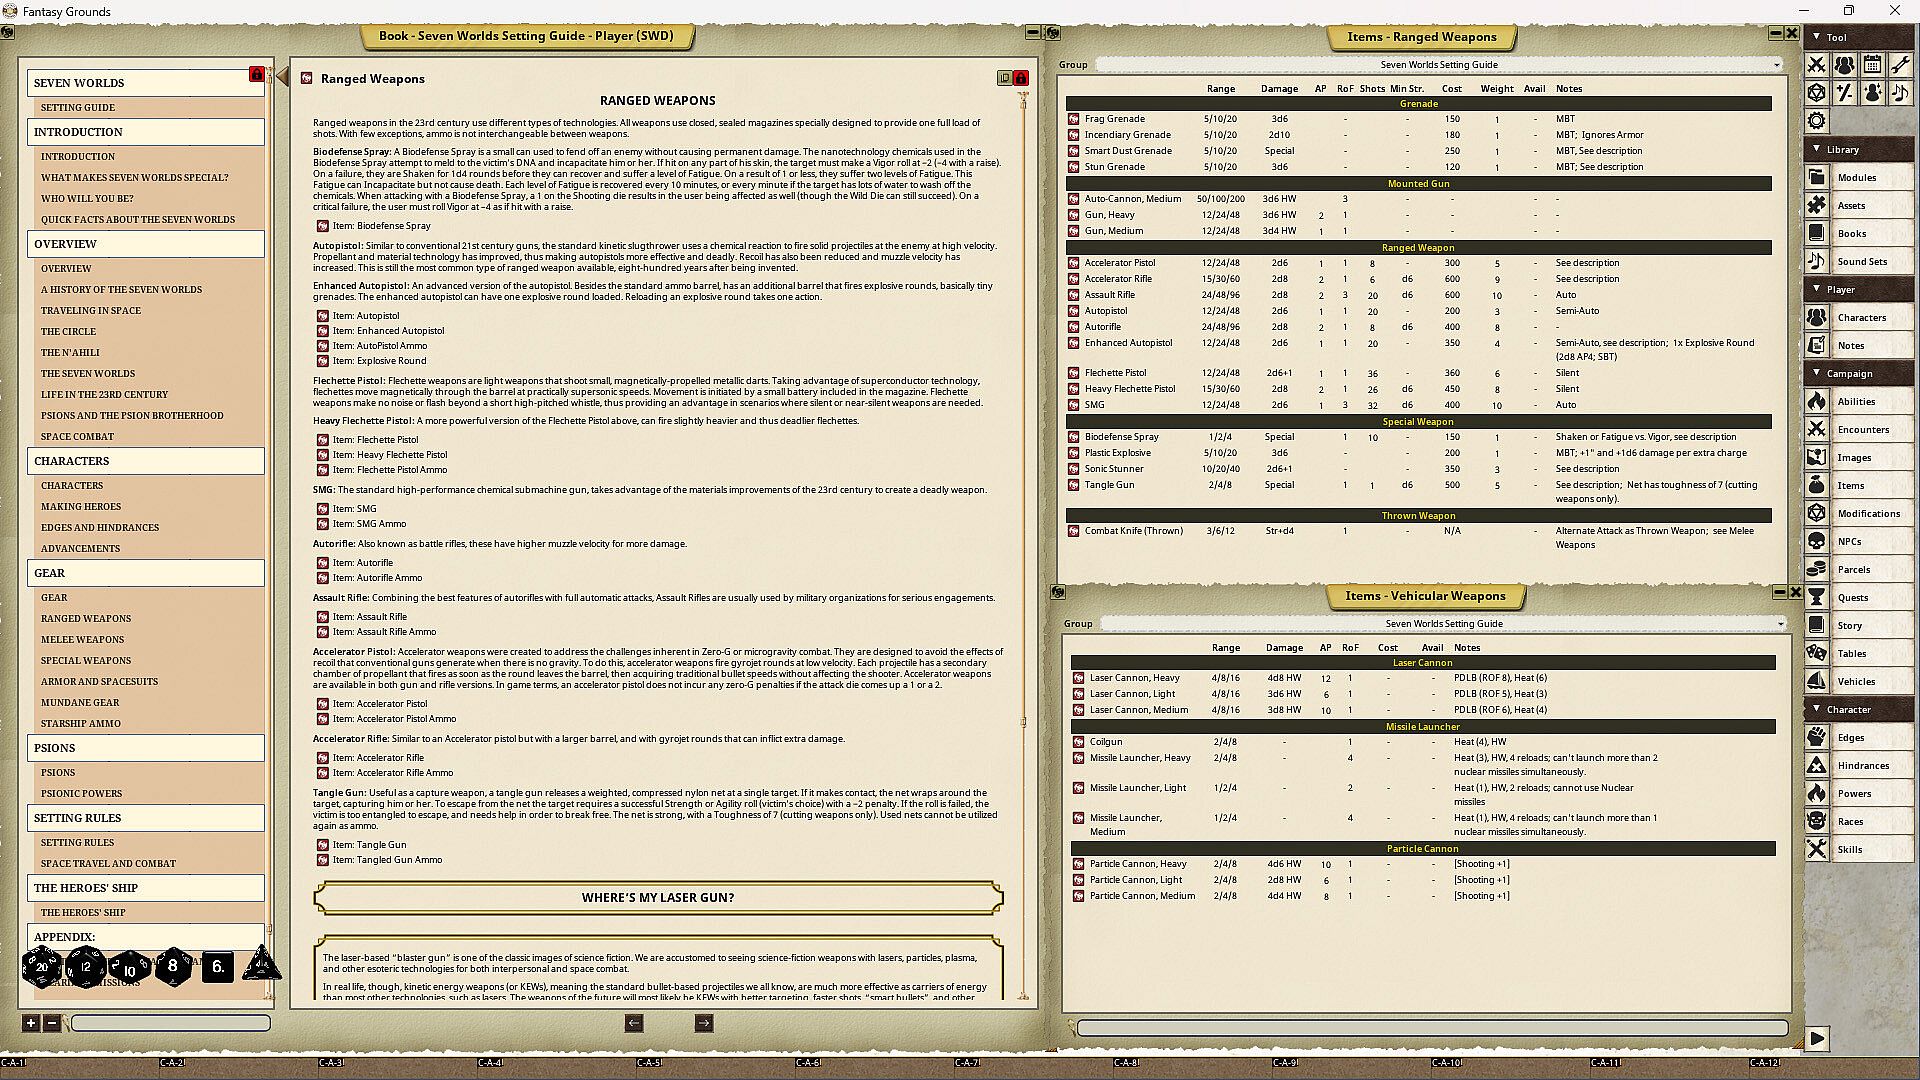1920x1080 pixels.
Task: Open Group dropdown in Vehicular Weapons window
Action: [1780, 624]
